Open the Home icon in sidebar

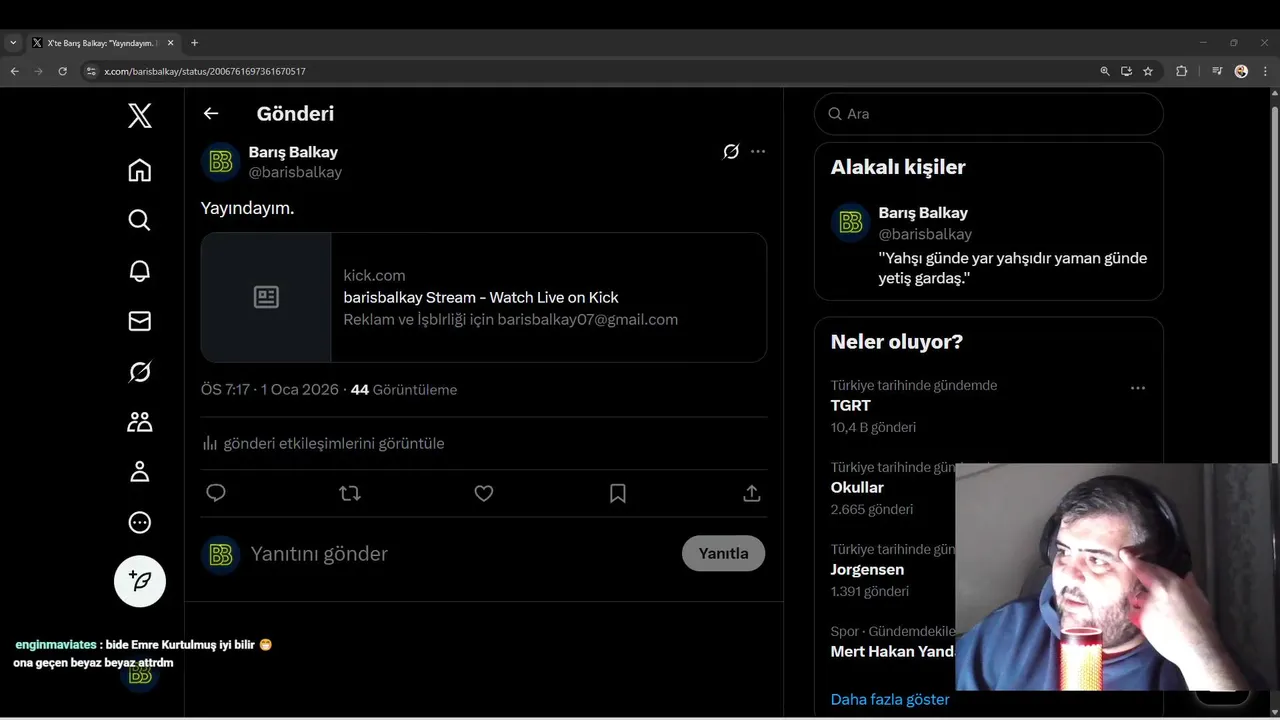coord(140,170)
